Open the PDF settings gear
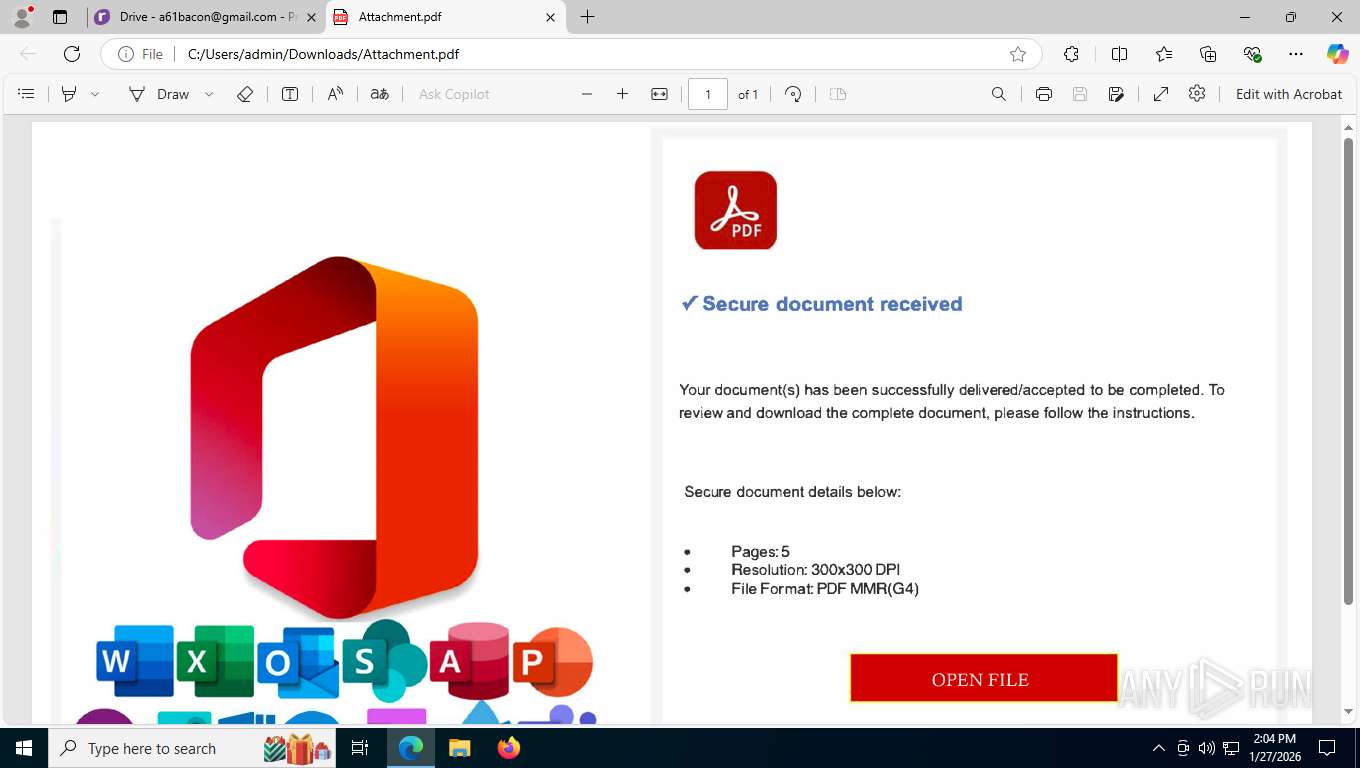Screen dimensions: 1360x768 pos(1197,94)
